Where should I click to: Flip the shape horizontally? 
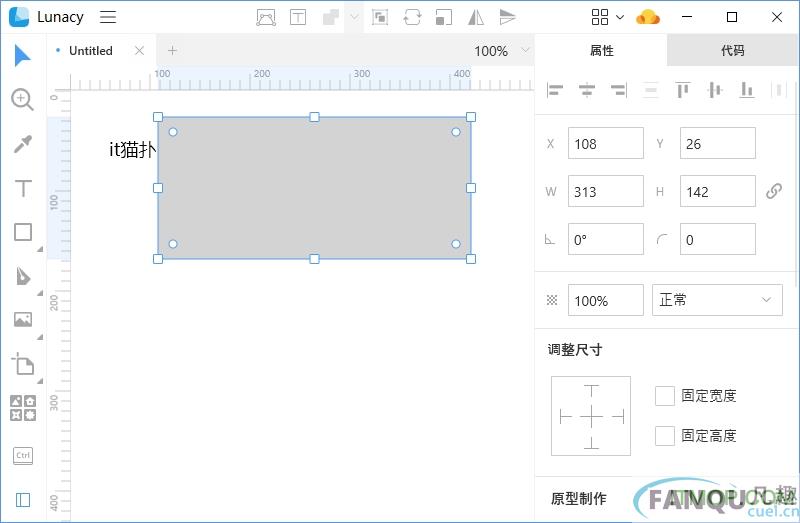tap(476, 17)
